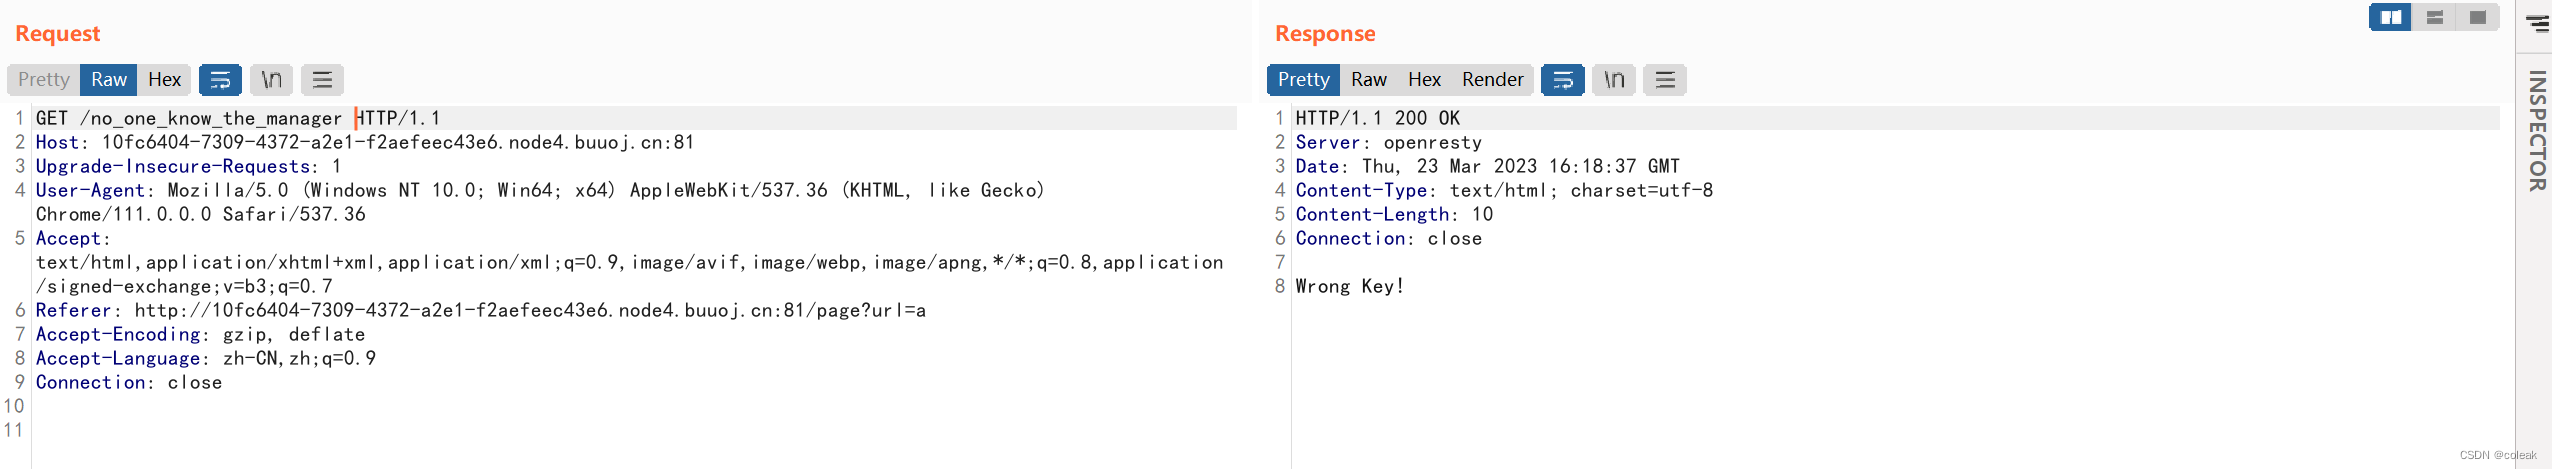Switch Request view to Hex tab
Viewport: 2552px width, 469px height.
pyautogui.click(x=164, y=80)
